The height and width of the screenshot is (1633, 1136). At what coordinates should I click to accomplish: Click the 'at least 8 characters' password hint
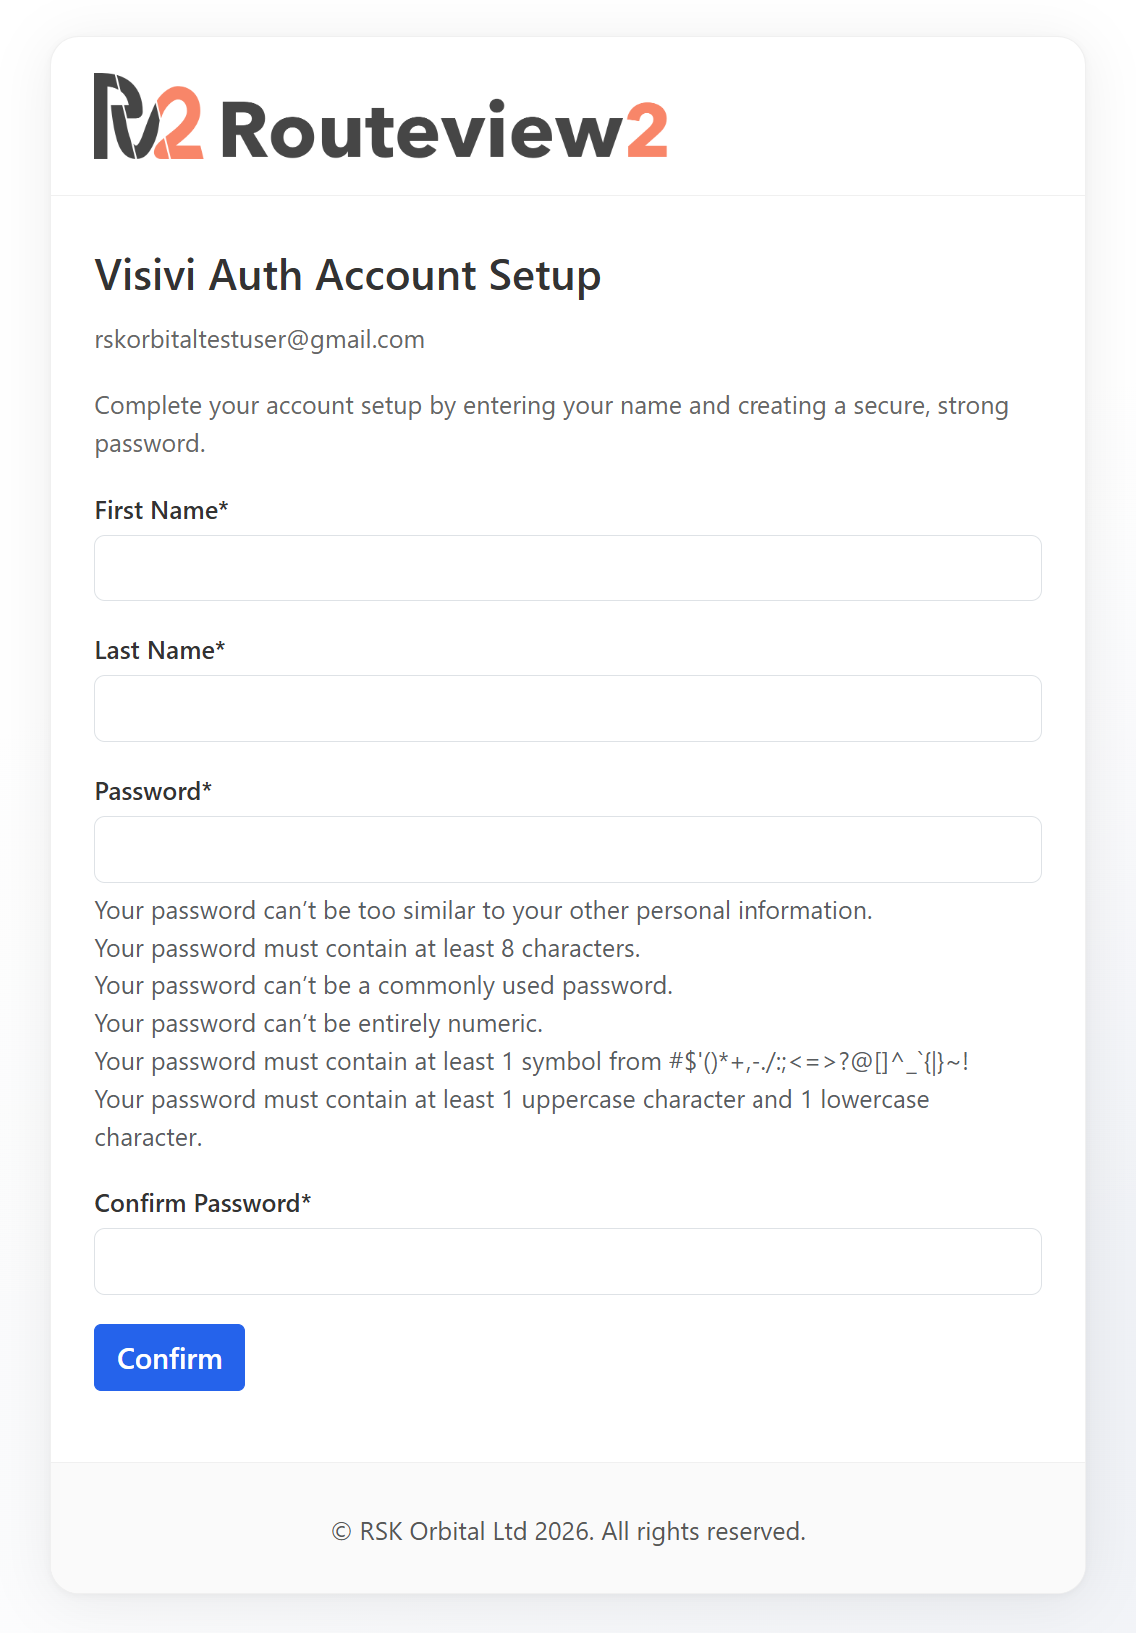click(367, 948)
